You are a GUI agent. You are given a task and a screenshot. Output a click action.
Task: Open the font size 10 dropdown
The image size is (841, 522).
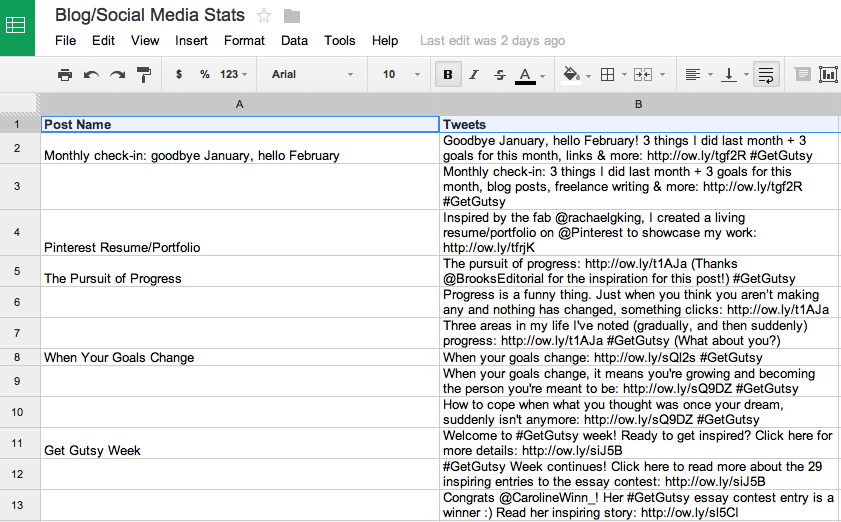pos(401,74)
